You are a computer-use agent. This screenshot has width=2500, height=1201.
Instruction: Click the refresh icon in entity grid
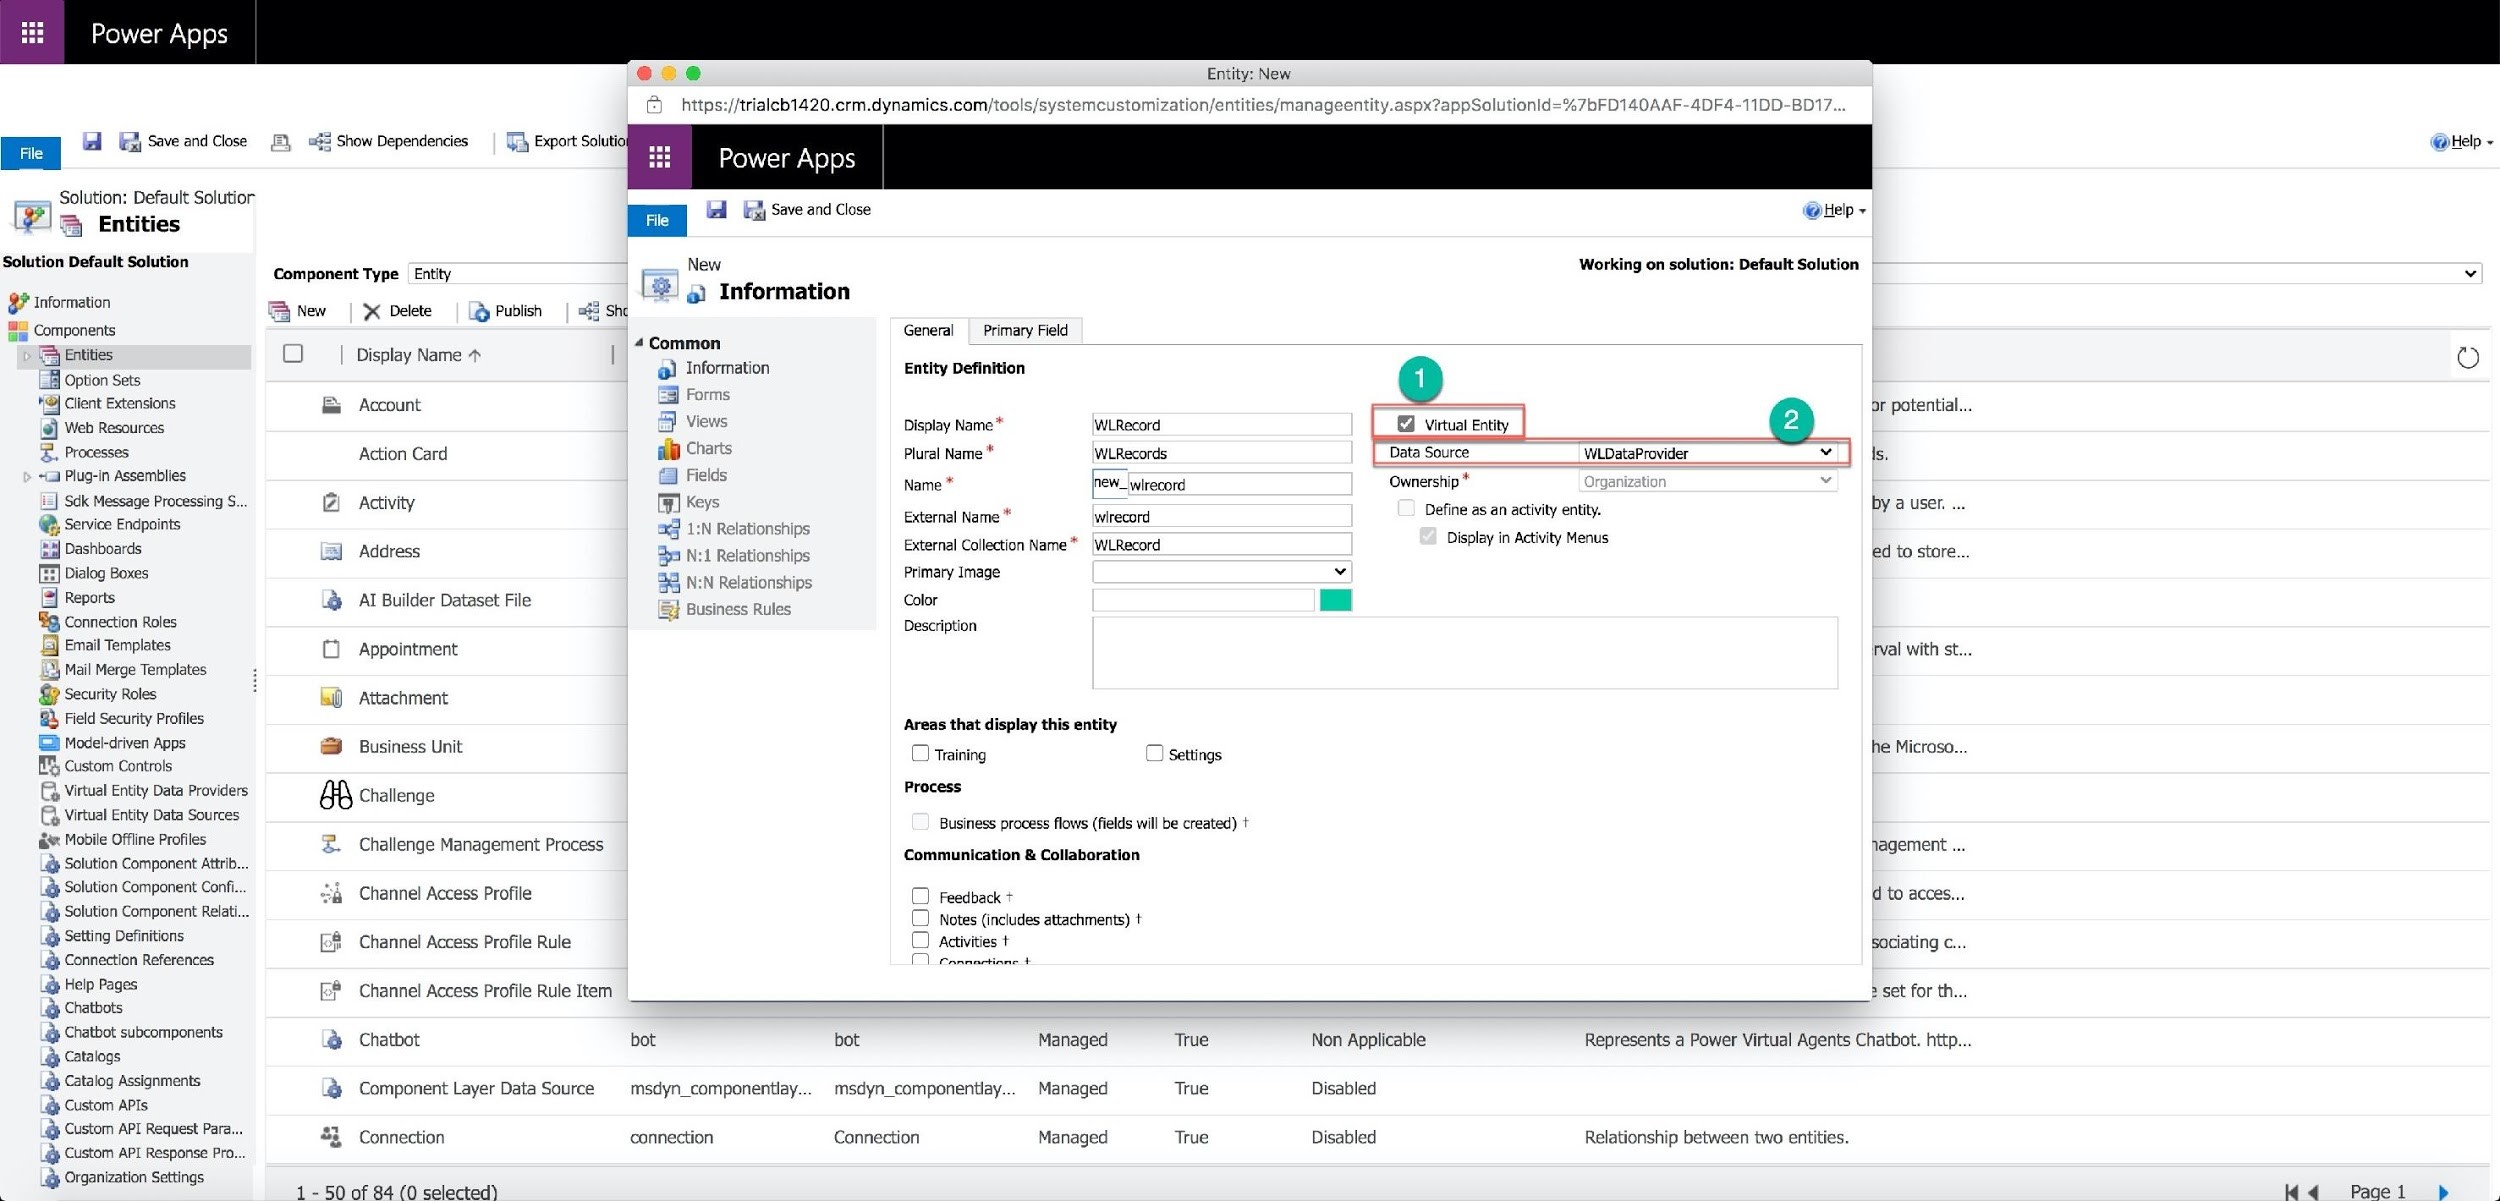click(x=2467, y=357)
